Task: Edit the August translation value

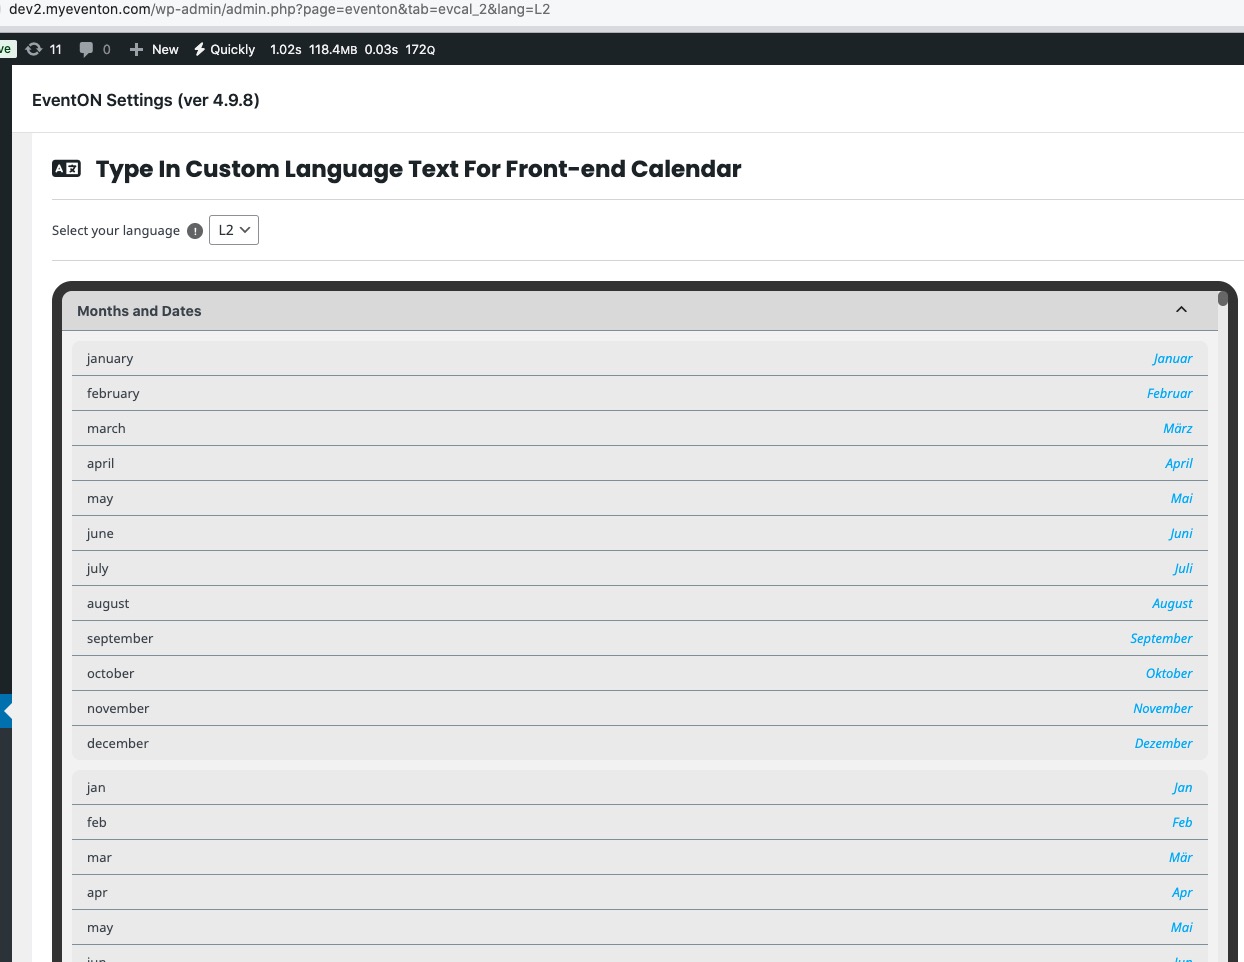Action: point(1172,603)
